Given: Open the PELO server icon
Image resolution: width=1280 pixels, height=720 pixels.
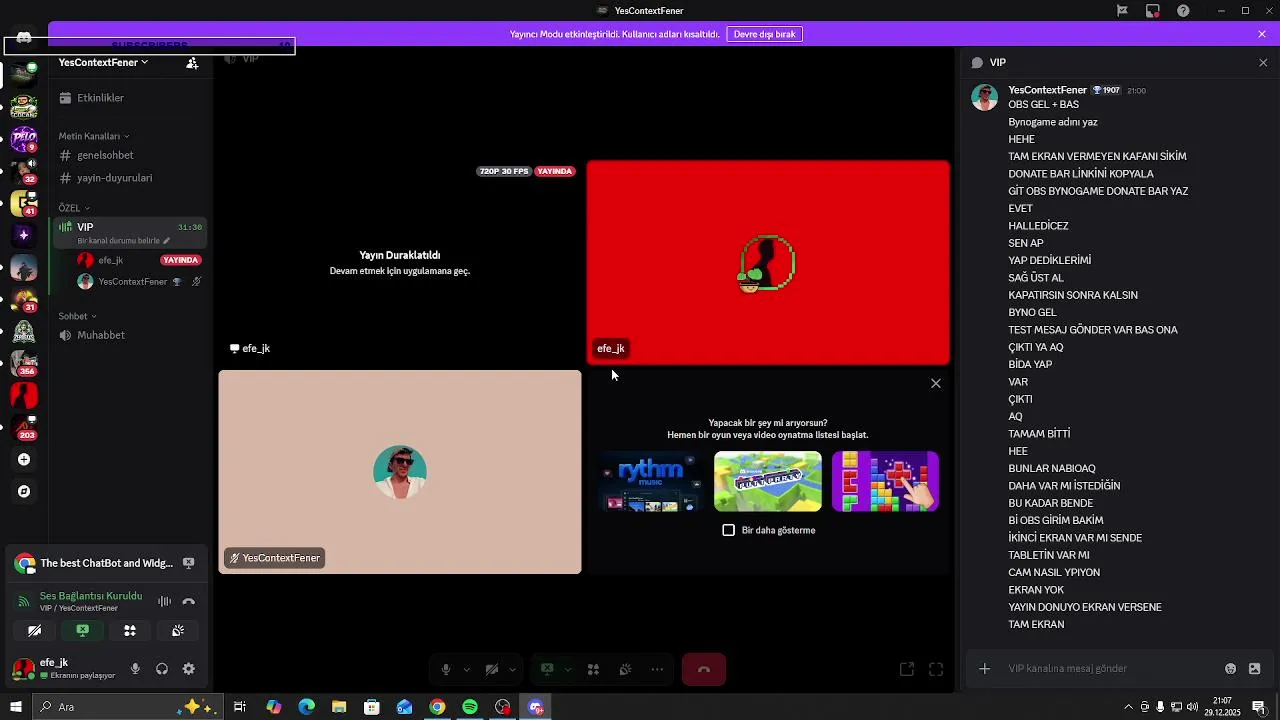Looking at the screenshot, I should [24, 138].
